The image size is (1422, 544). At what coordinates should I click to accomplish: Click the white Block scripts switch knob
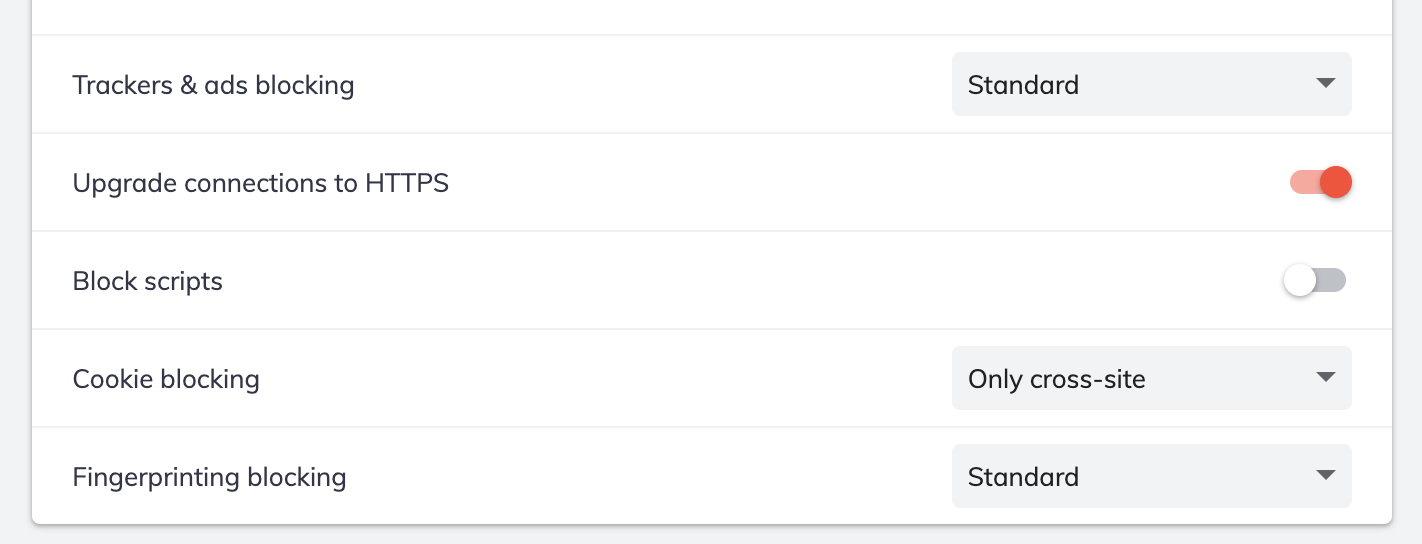pyautogui.click(x=1300, y=281)
